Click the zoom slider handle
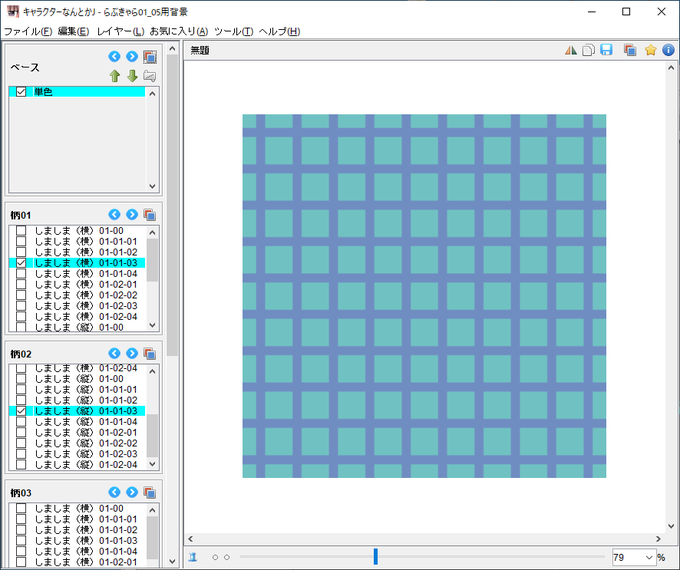 (x=376, y=557)
